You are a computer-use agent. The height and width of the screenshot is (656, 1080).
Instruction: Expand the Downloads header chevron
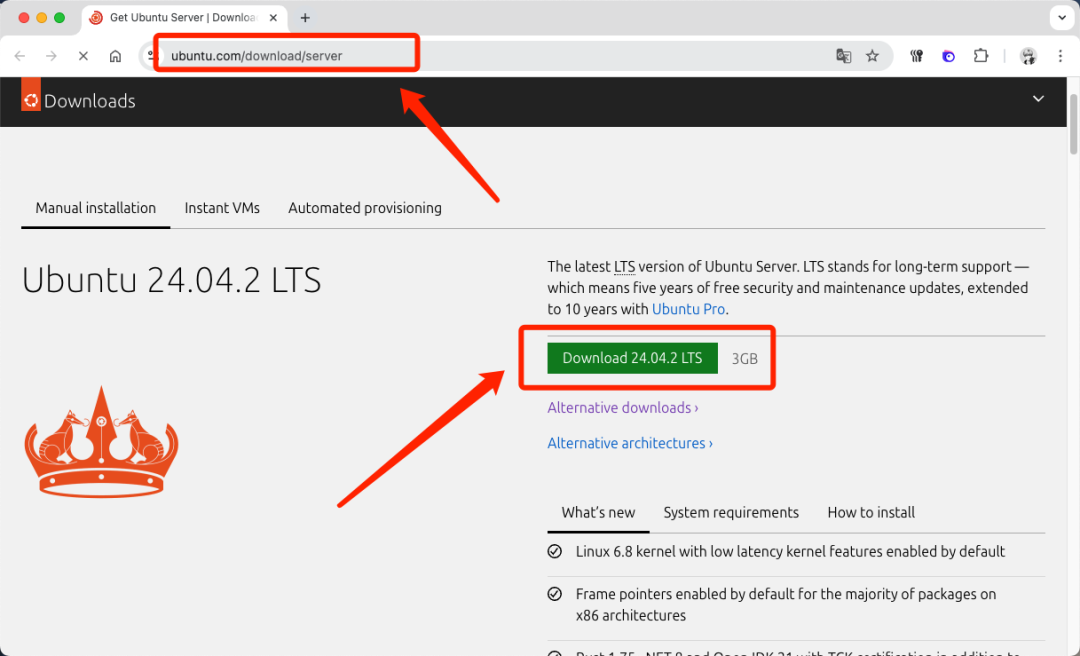(1038, 99)
